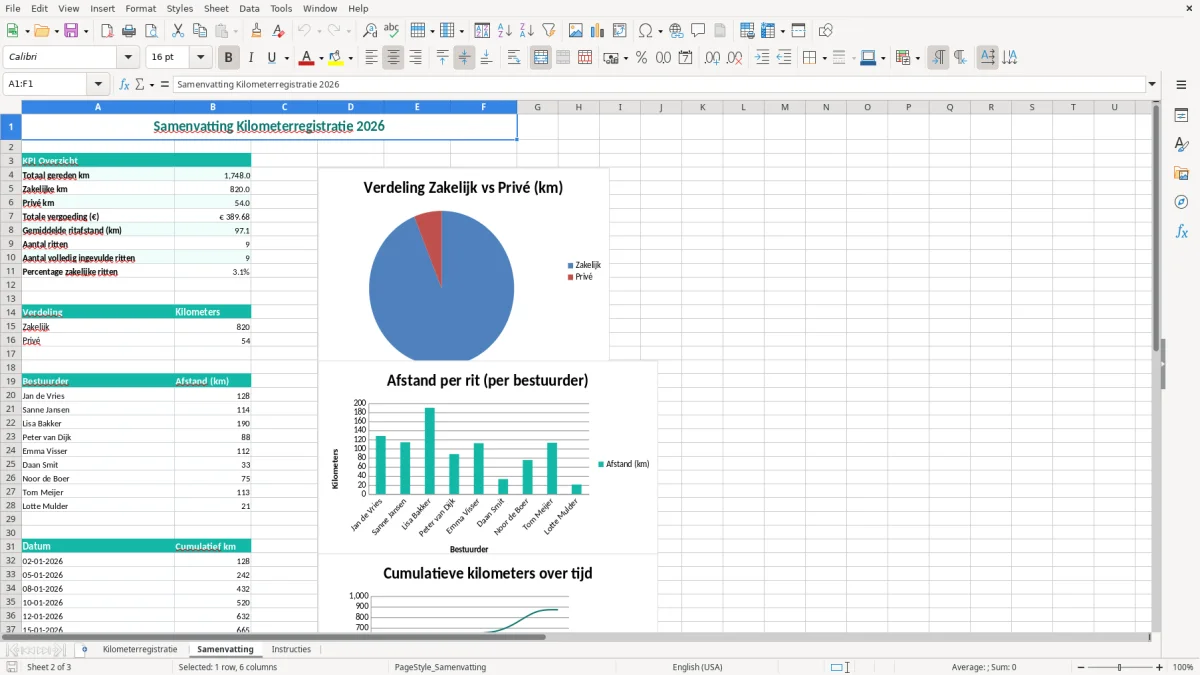
Task: Click the Insert Image icon
Action: point(576,31)
